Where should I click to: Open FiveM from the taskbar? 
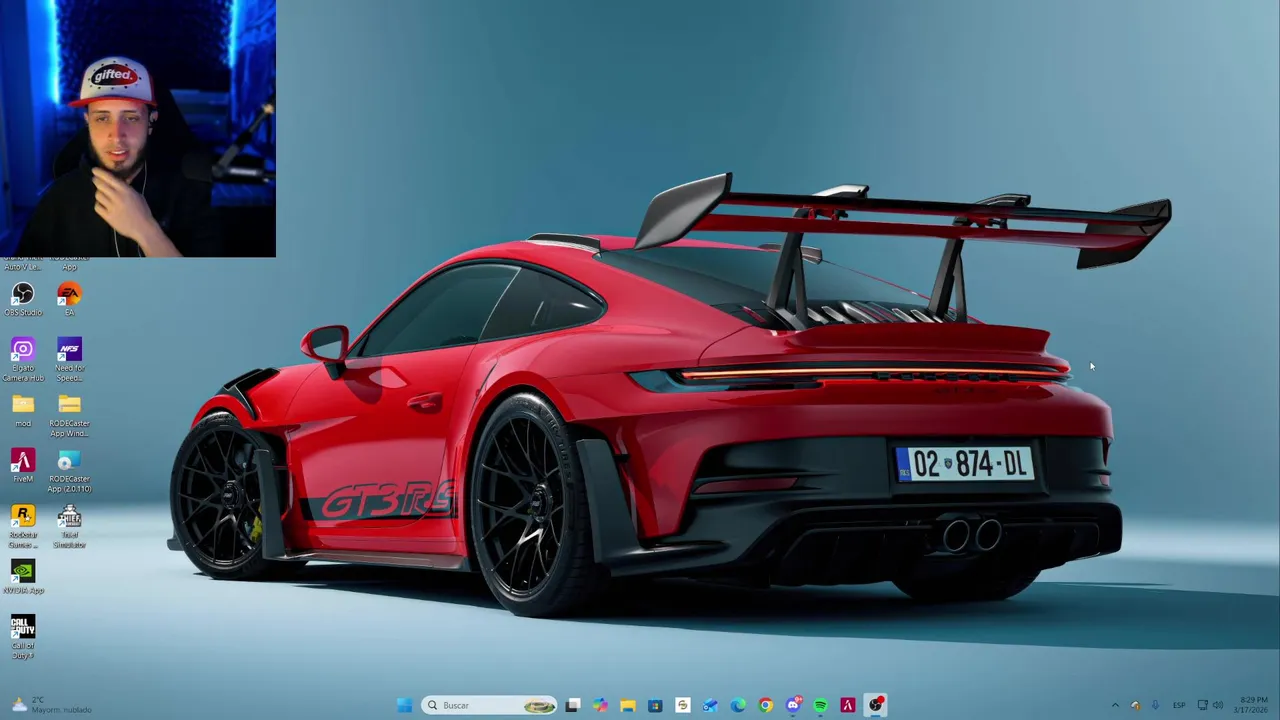coord(848,705)
